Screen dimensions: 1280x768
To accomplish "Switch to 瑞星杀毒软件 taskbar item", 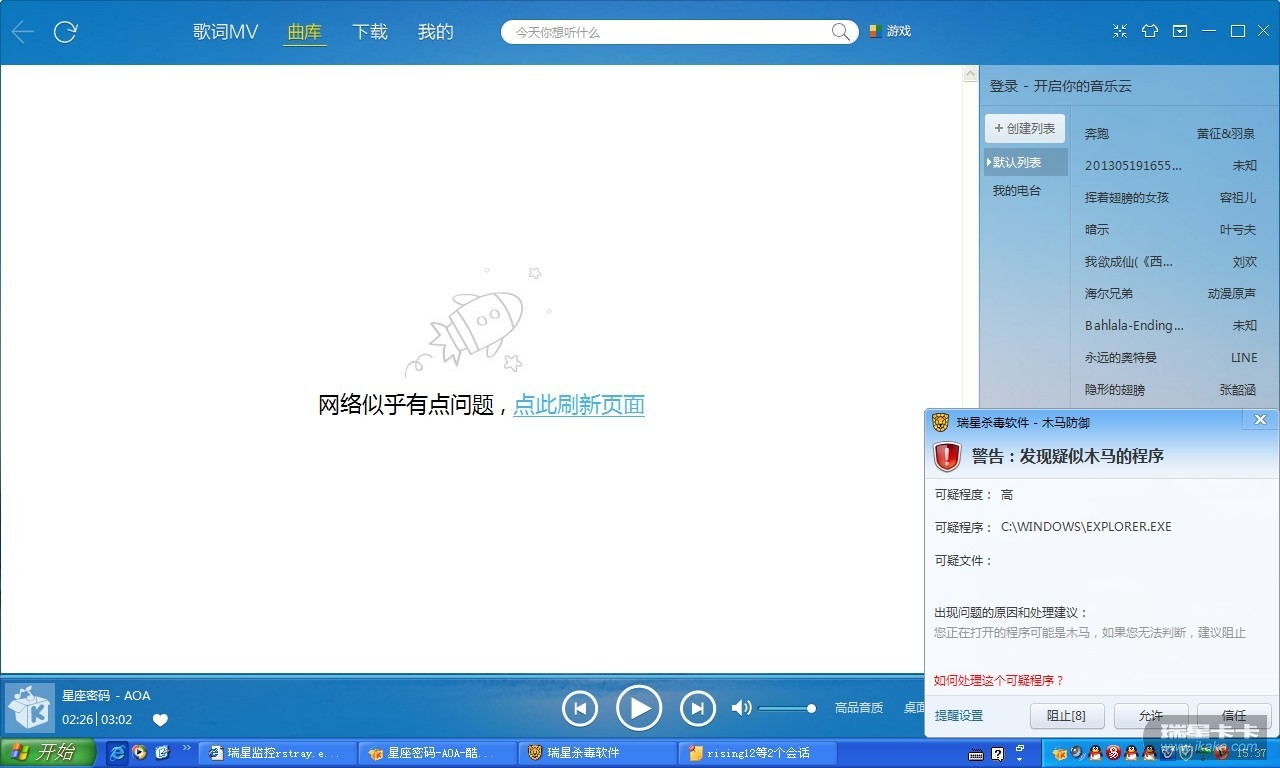I will (599, 753).
